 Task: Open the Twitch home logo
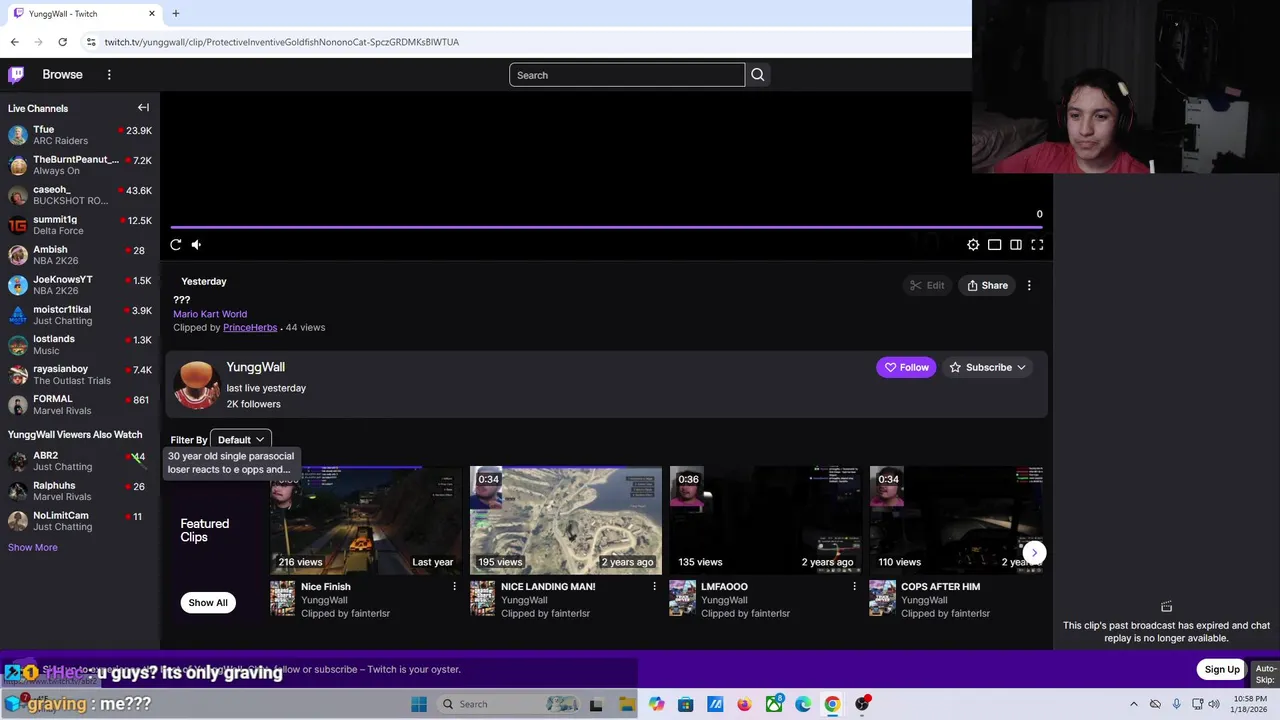[16, 74]
